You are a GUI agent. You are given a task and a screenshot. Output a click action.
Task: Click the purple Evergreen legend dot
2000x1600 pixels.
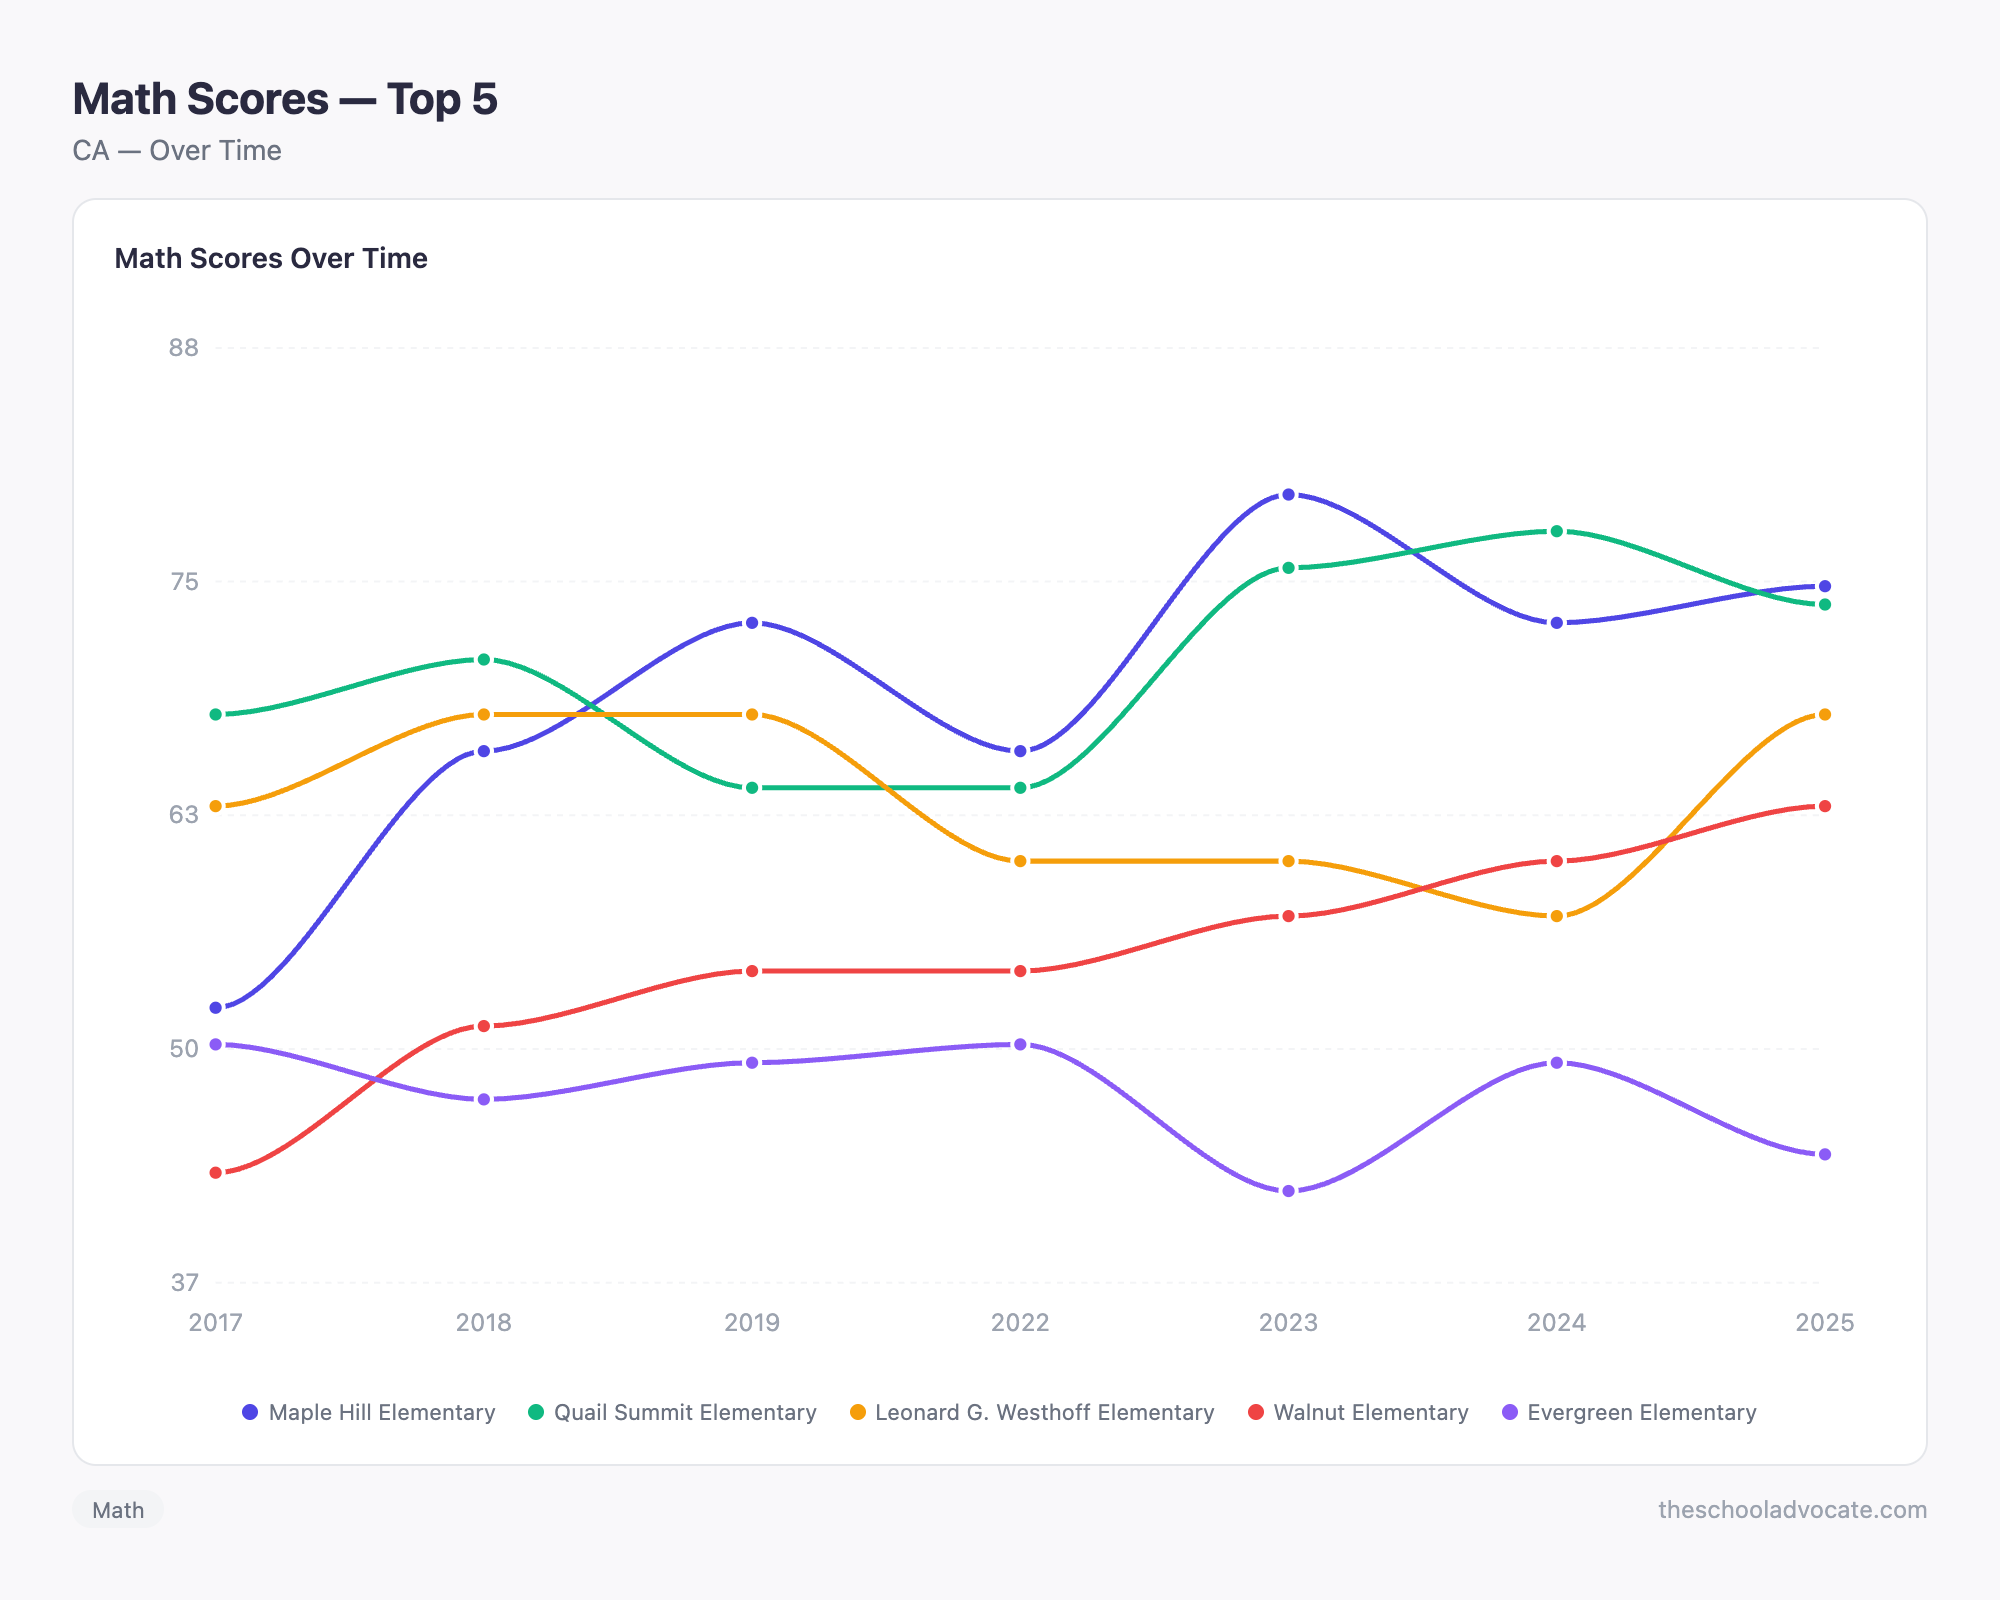(x=1510, y=1412)
